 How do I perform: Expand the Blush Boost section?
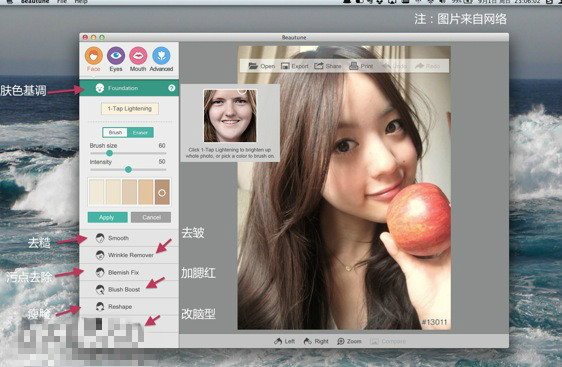129,289
